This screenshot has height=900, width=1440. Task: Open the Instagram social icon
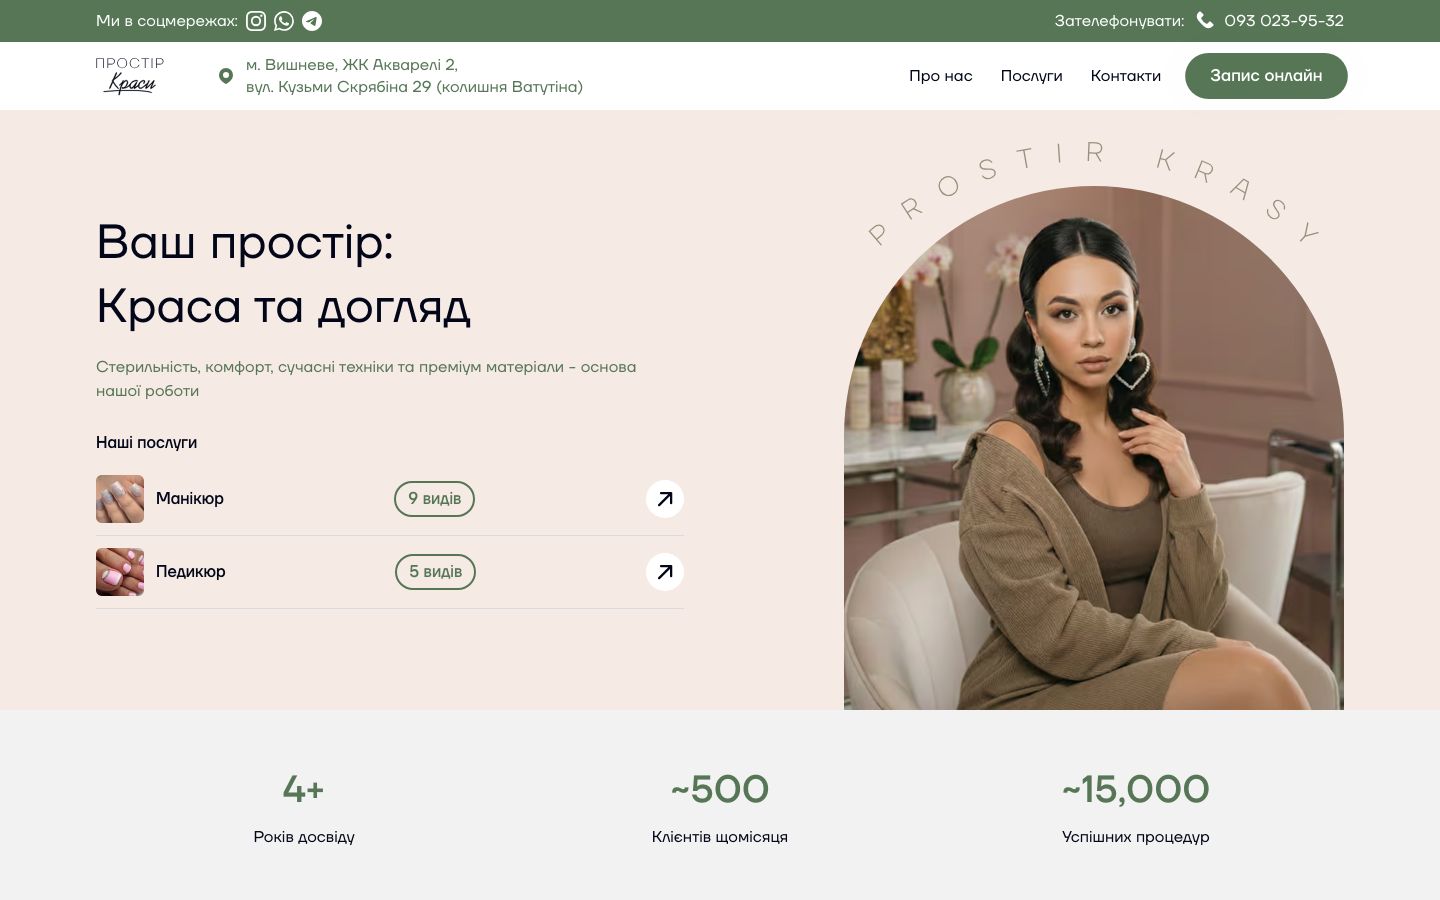[256, 21]
